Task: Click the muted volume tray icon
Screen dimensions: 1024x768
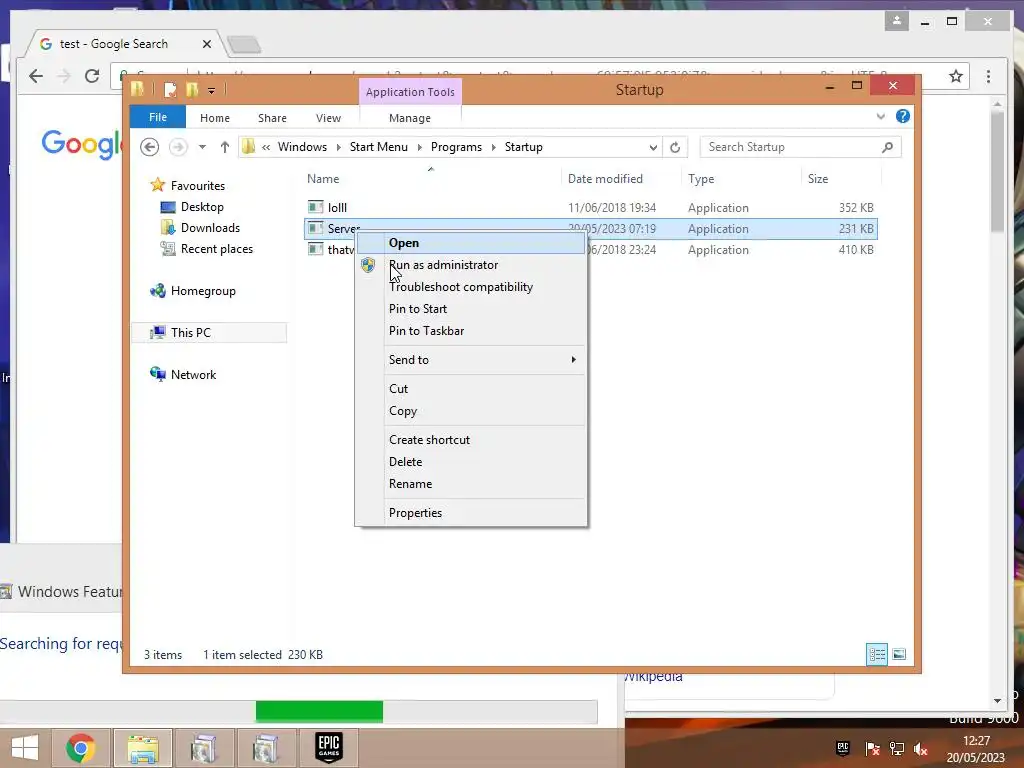Action: (921, 749)
